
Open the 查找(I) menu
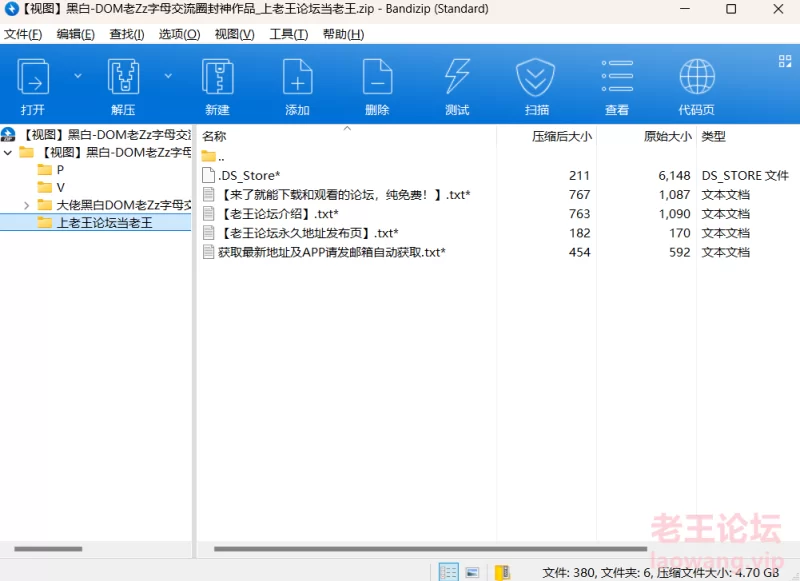[x=127, y=34]
